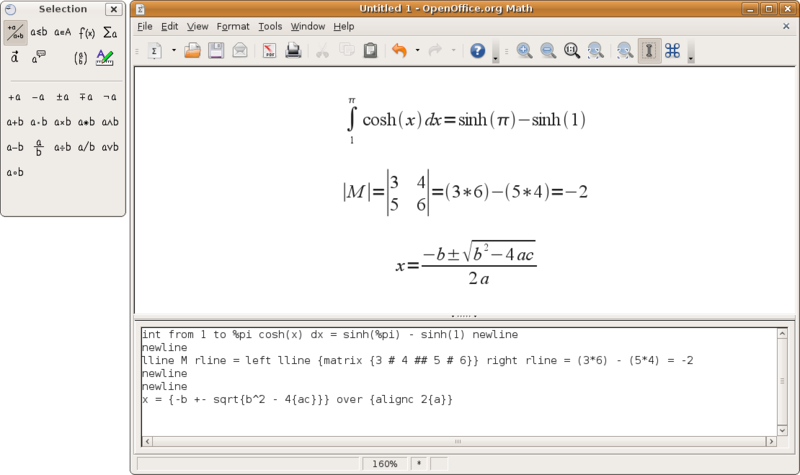Screen dimensions: 800x475
Task: Expand the Undo history dropdown
Action: coord(417,51)
